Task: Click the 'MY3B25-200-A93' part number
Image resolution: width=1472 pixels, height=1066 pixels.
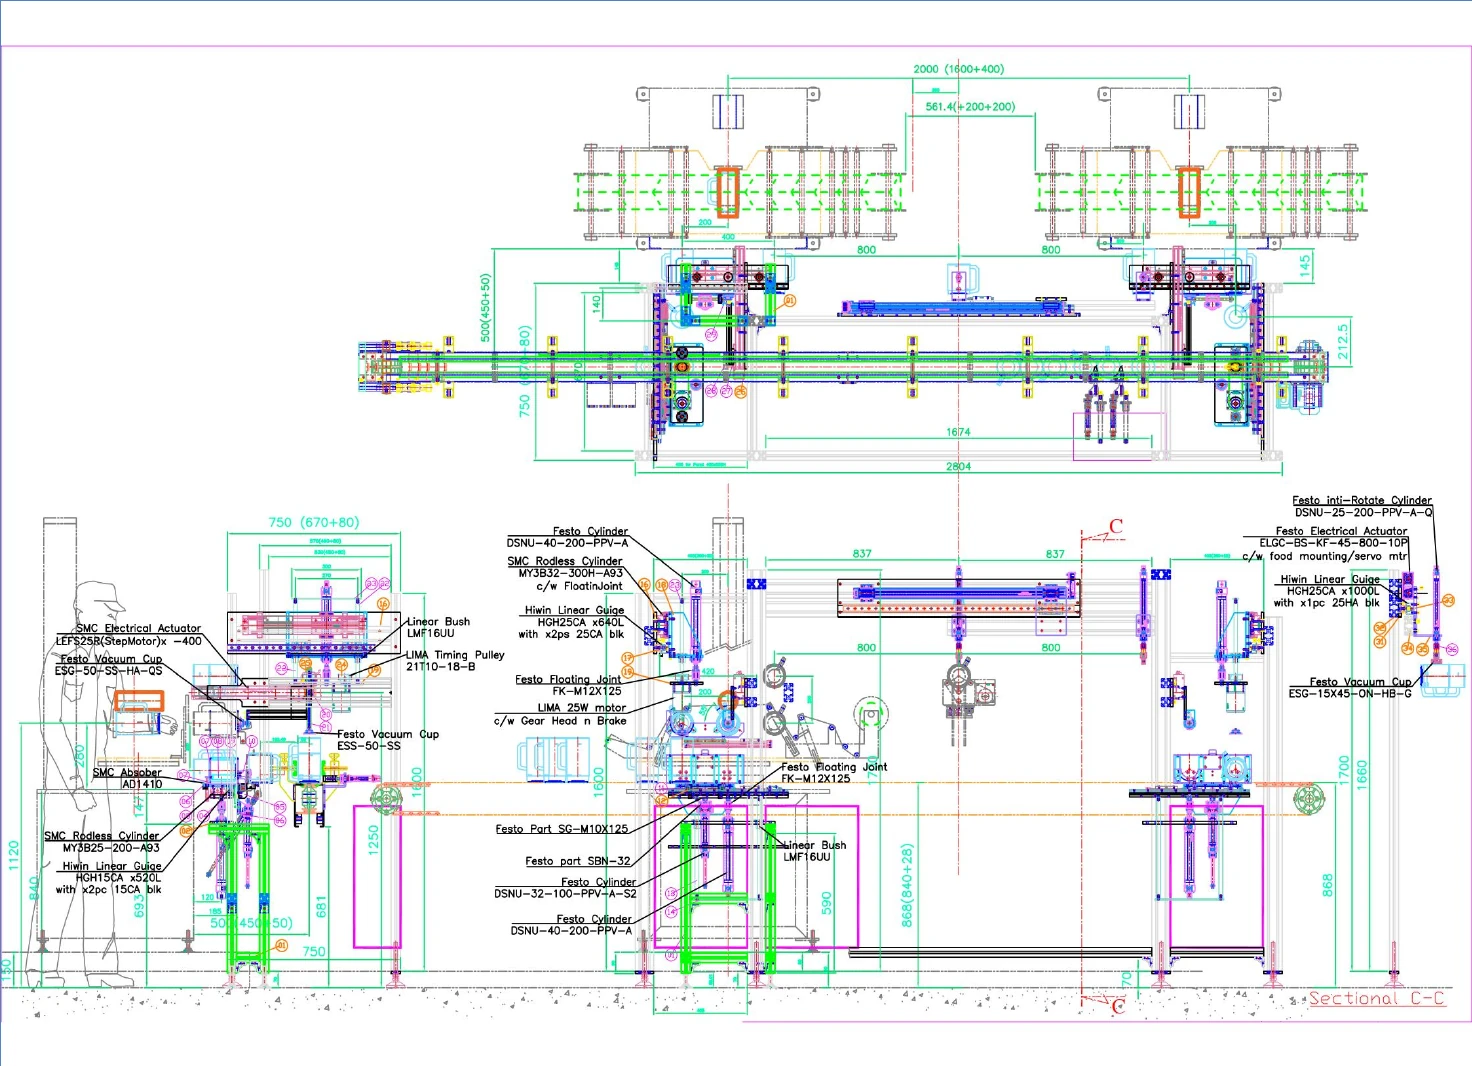Action: 111,848
